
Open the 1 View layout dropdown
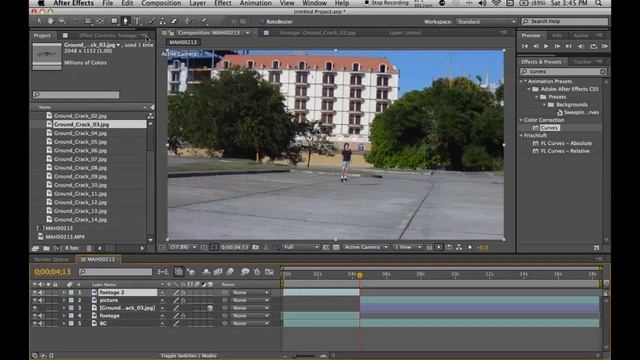(408, 247)
